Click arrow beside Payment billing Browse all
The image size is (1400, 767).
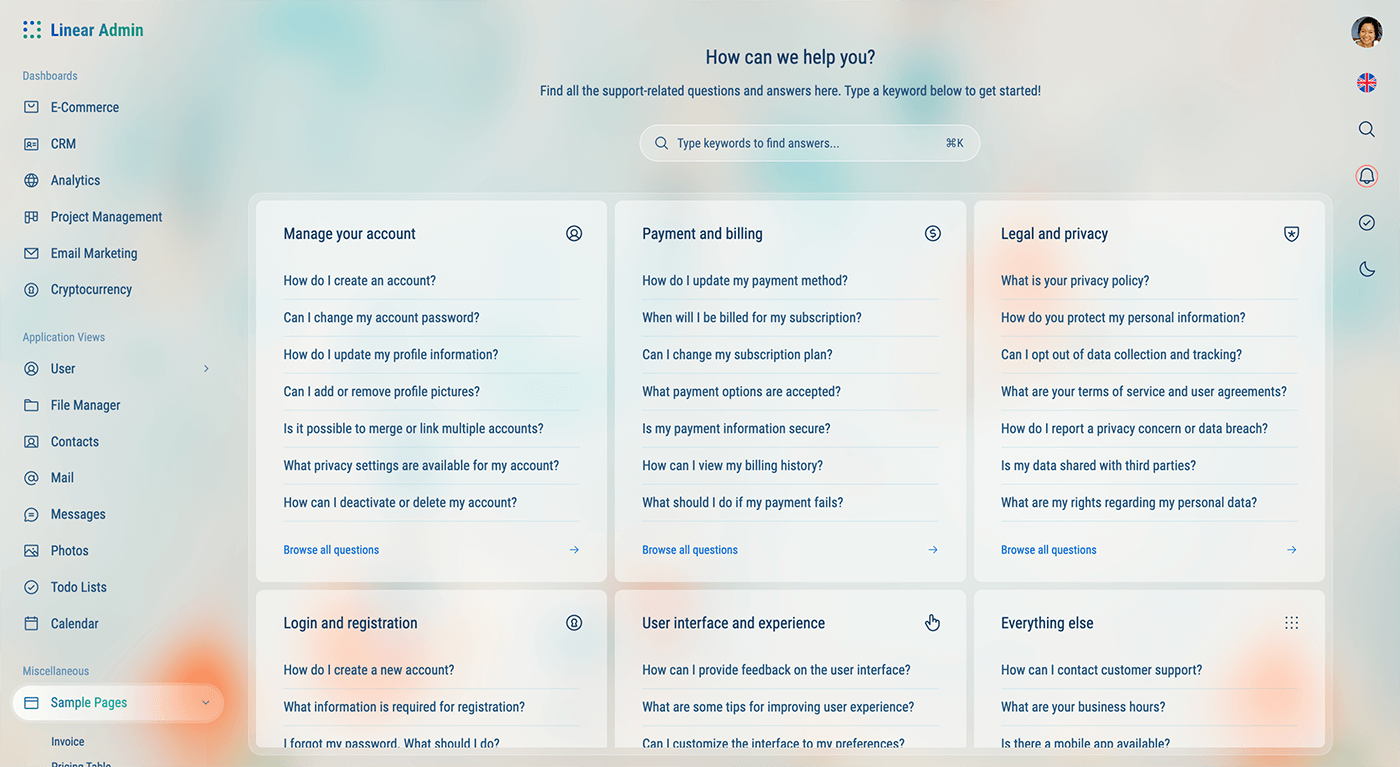point(933,550)
